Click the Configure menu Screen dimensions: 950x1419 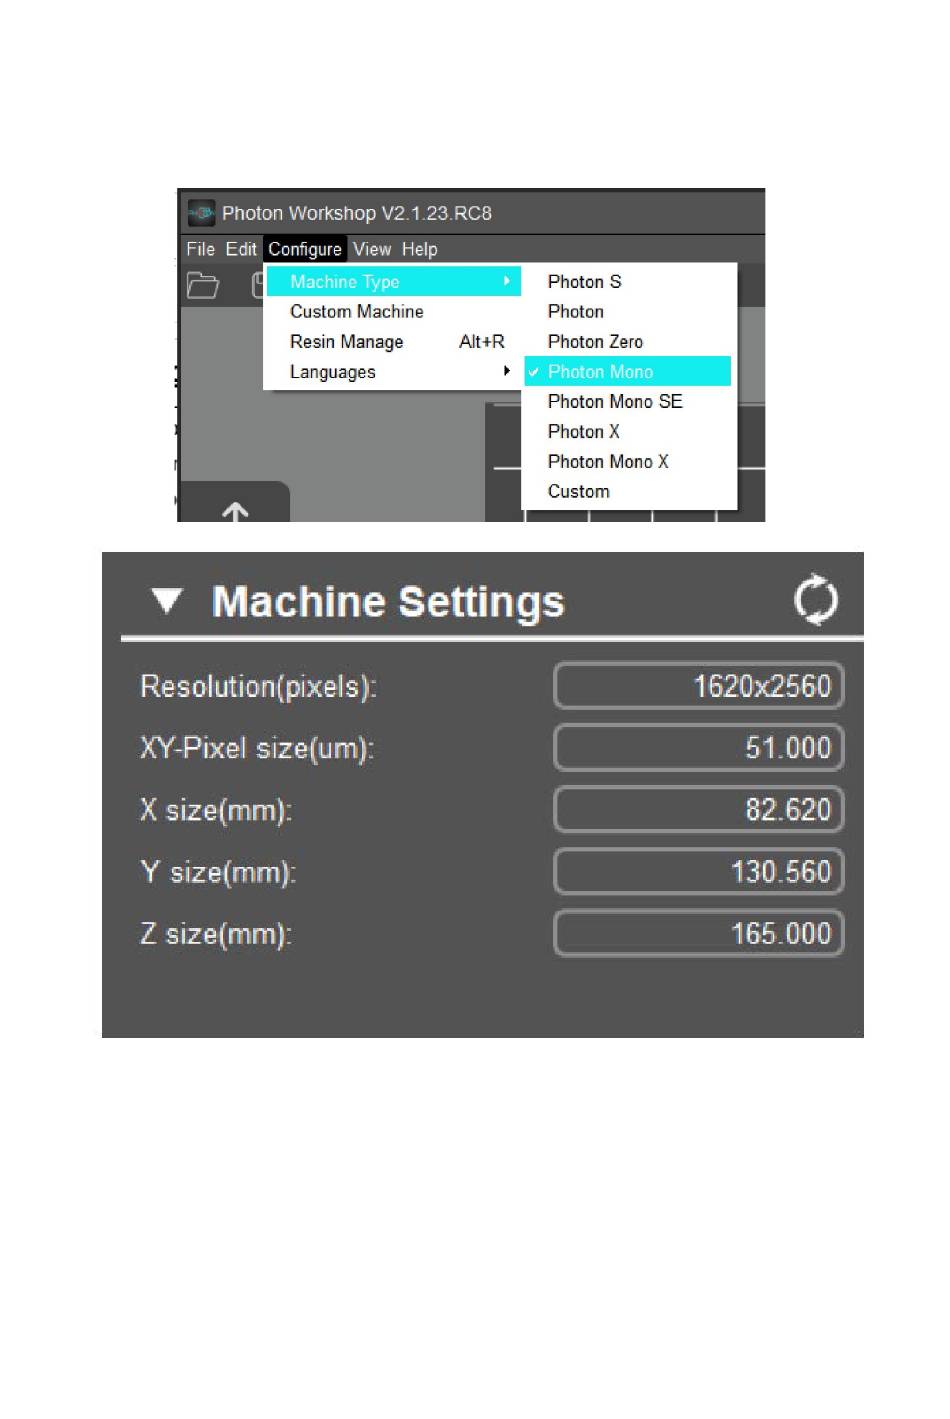click(x=305, y=249)
